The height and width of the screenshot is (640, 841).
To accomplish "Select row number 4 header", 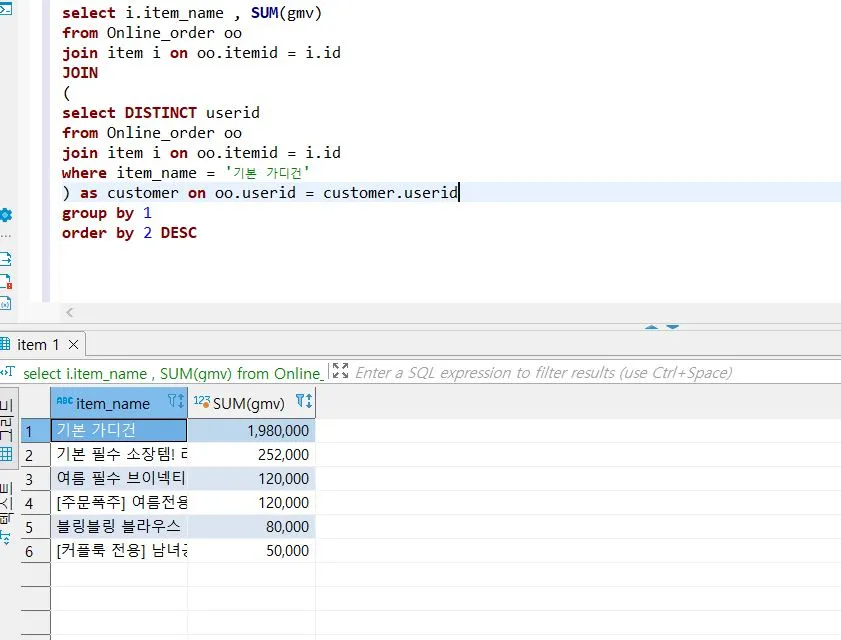I will pos(35,503).
